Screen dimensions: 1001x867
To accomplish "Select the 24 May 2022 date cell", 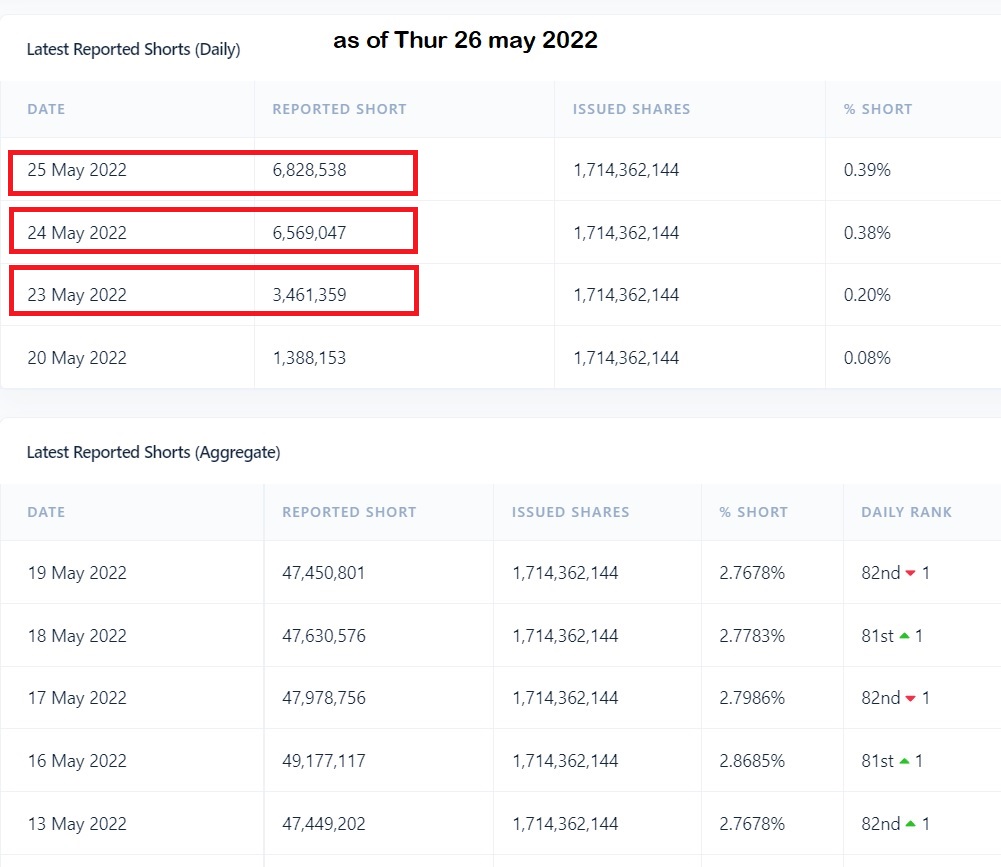I will pyautogui.click(x=77, y=232).
